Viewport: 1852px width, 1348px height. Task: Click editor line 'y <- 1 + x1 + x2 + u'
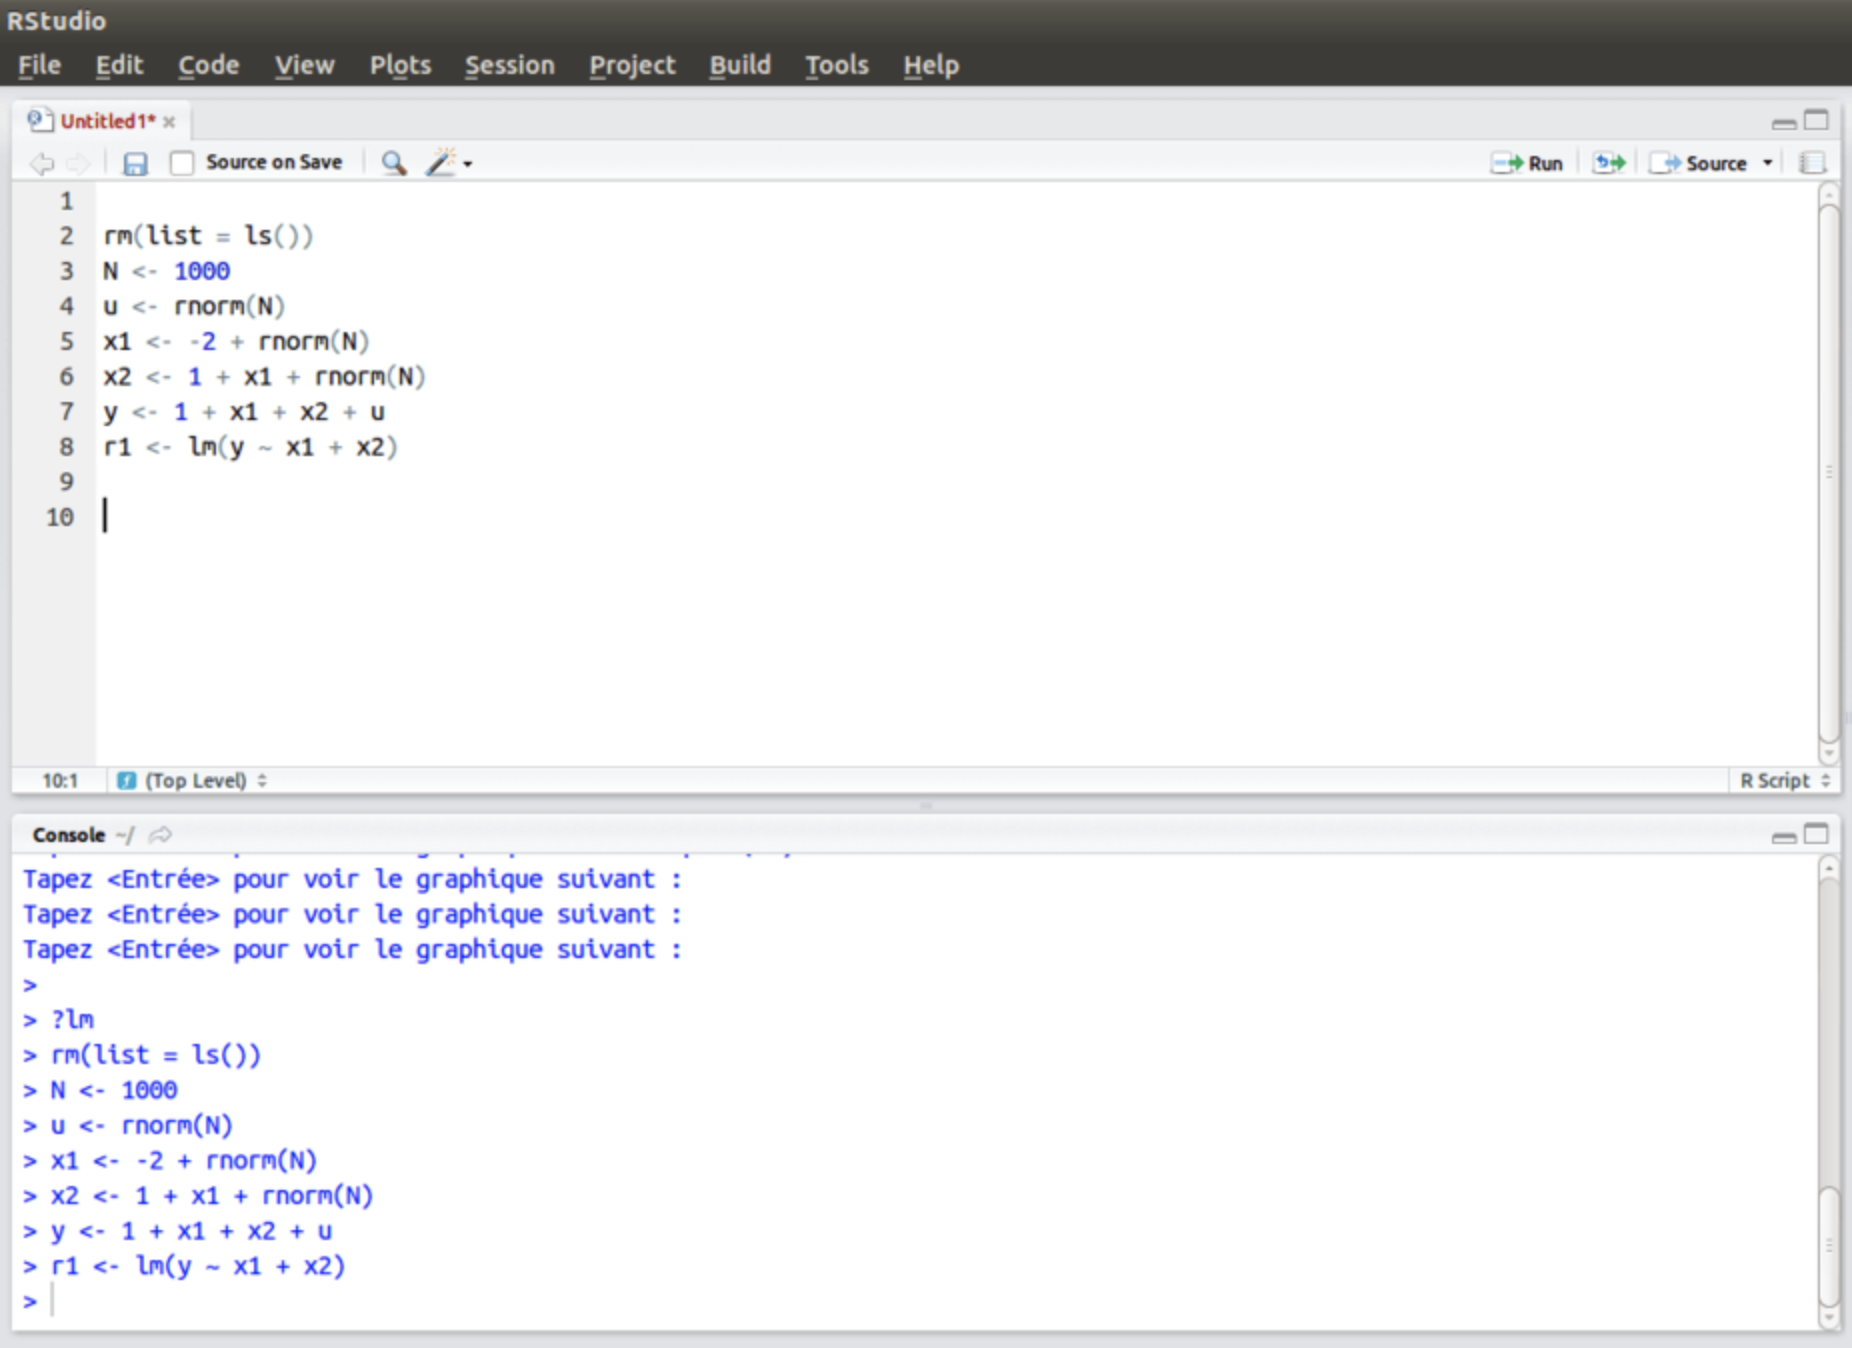tap(244, 412)
